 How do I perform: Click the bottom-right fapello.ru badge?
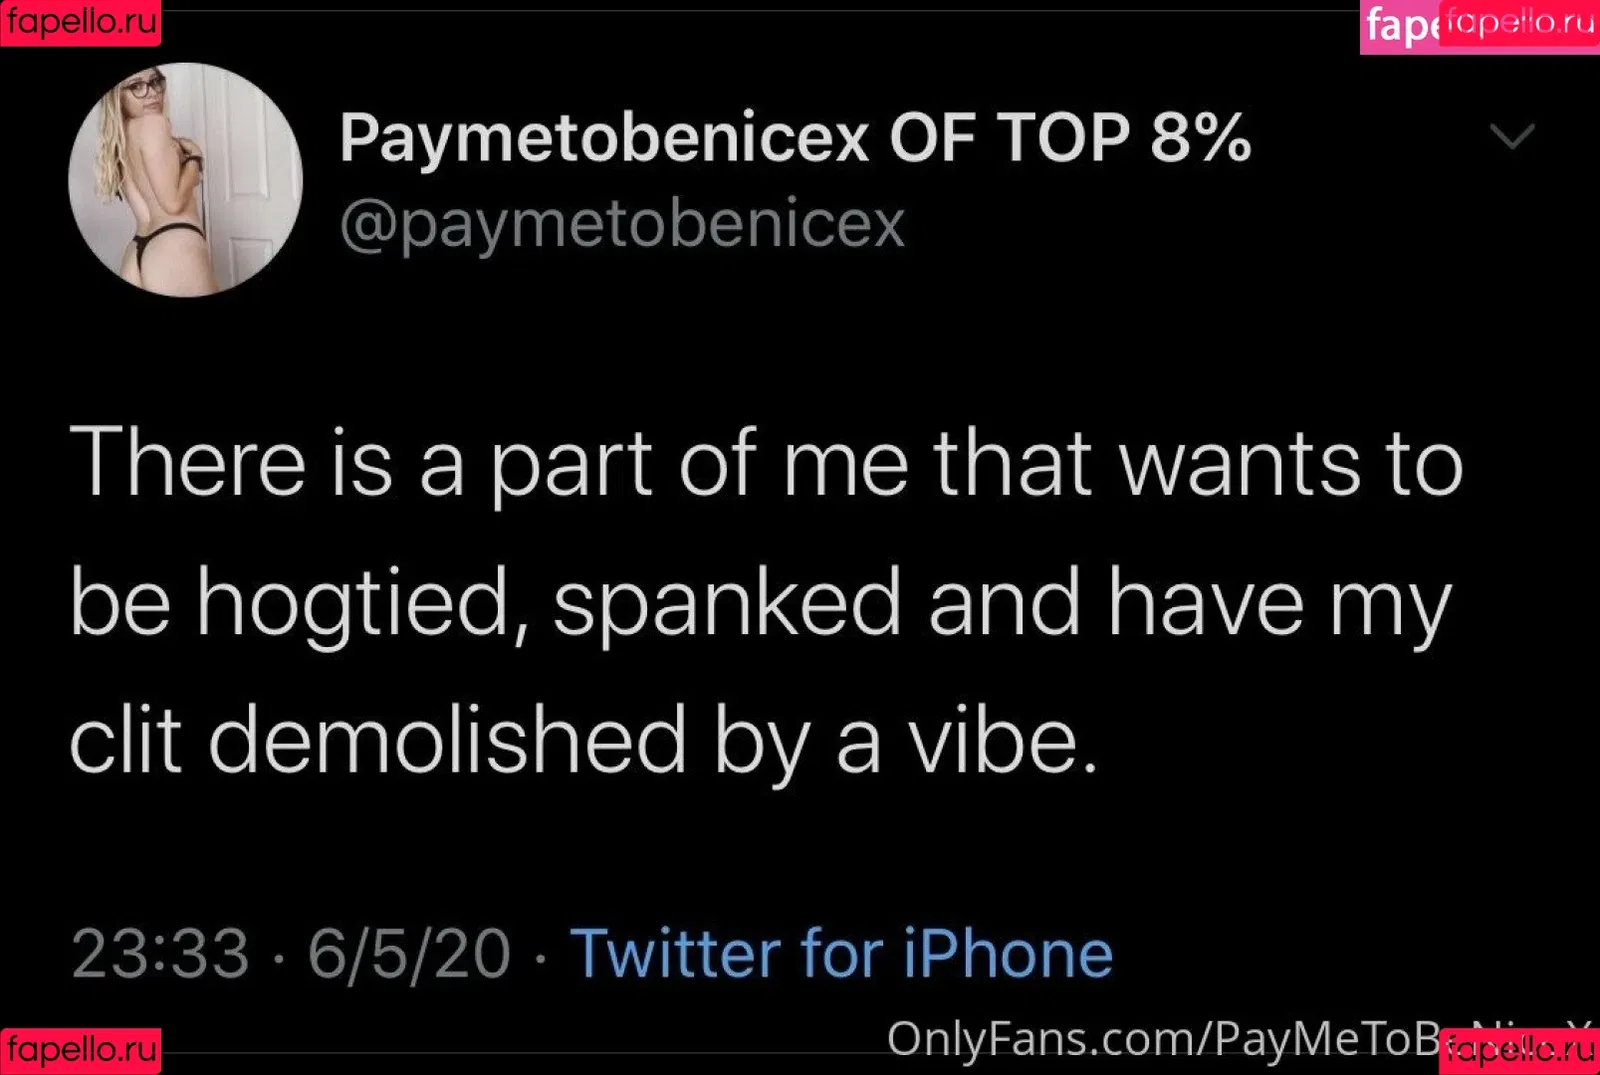[x=1520, y=1050]
